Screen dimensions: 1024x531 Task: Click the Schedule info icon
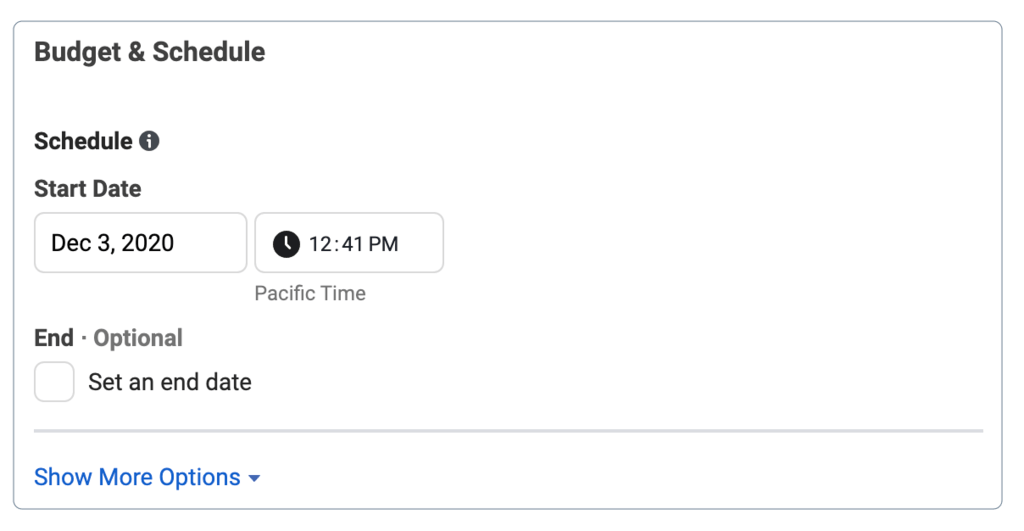coord(149,141)
